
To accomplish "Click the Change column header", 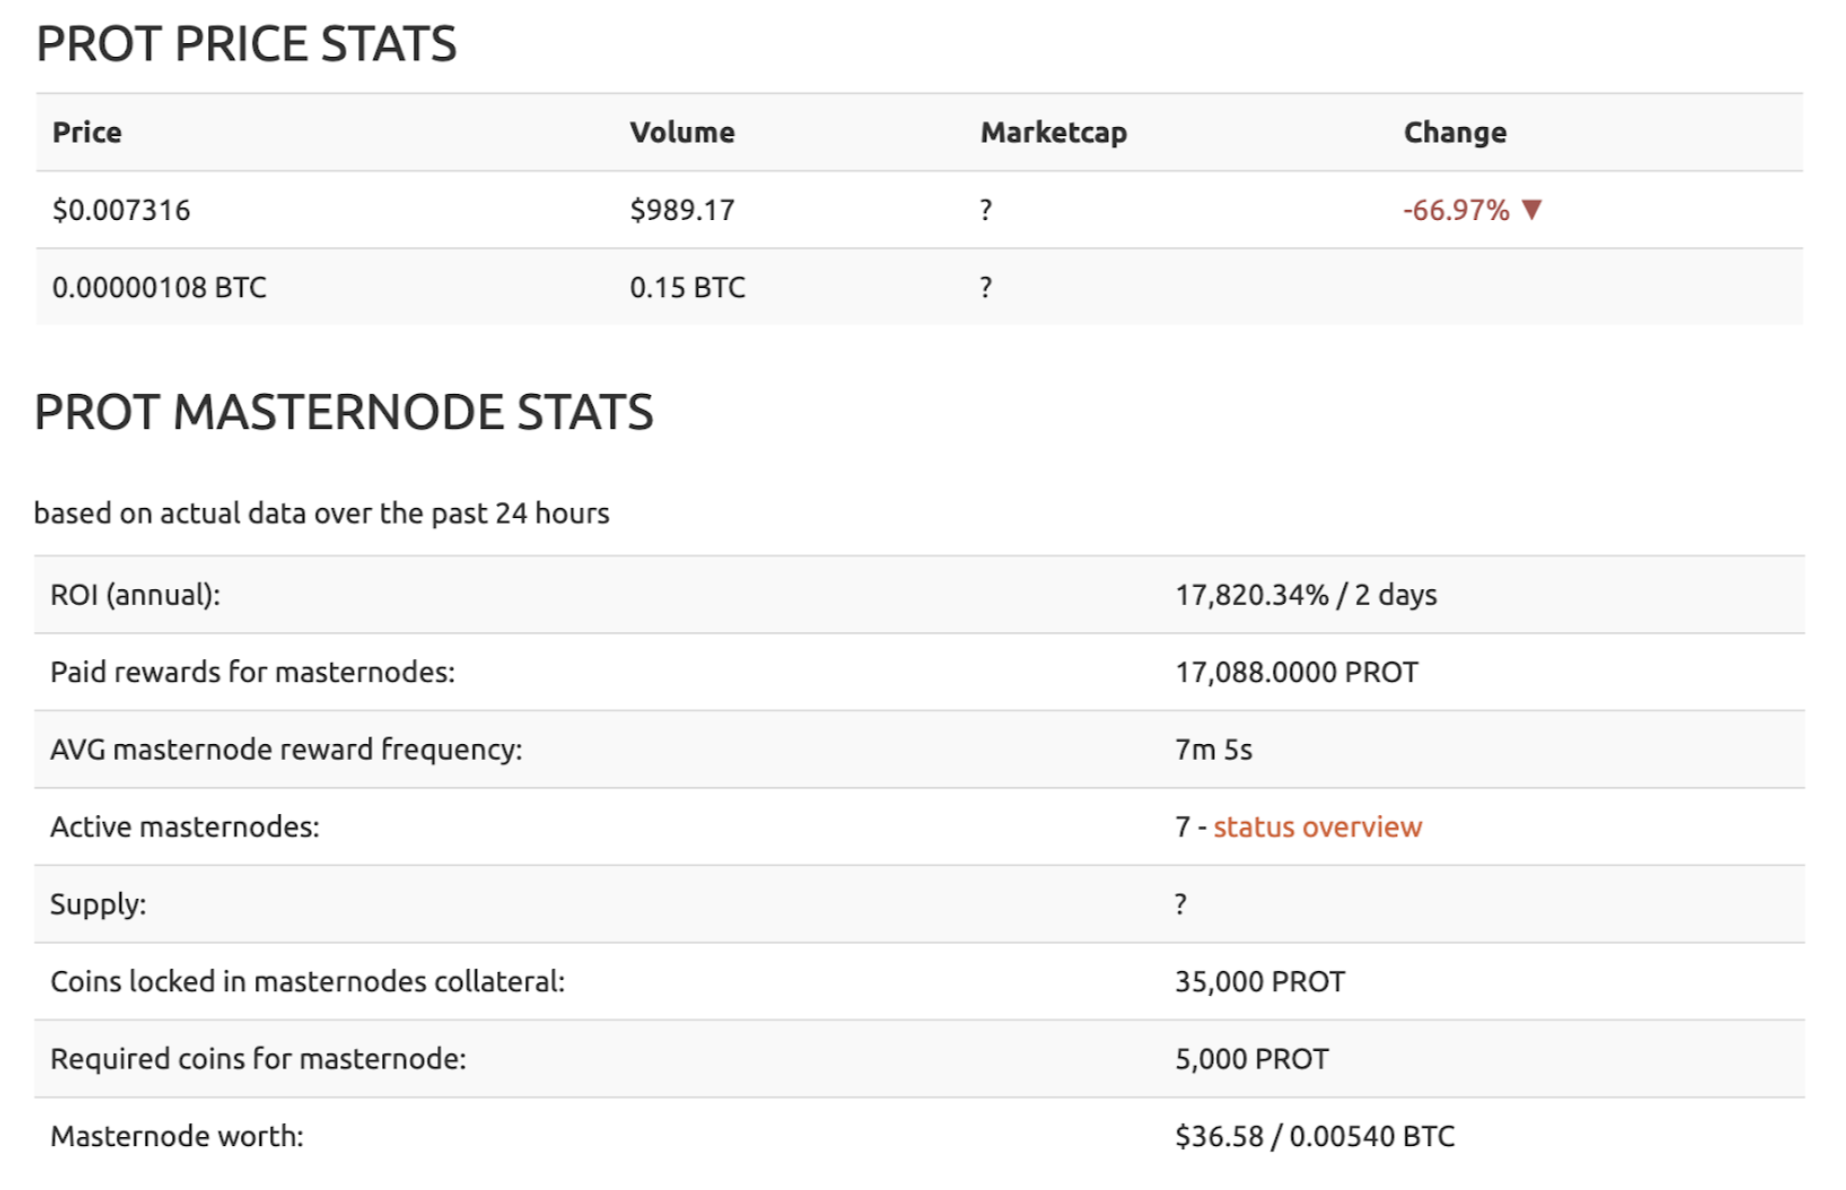I will point(1455,132).
